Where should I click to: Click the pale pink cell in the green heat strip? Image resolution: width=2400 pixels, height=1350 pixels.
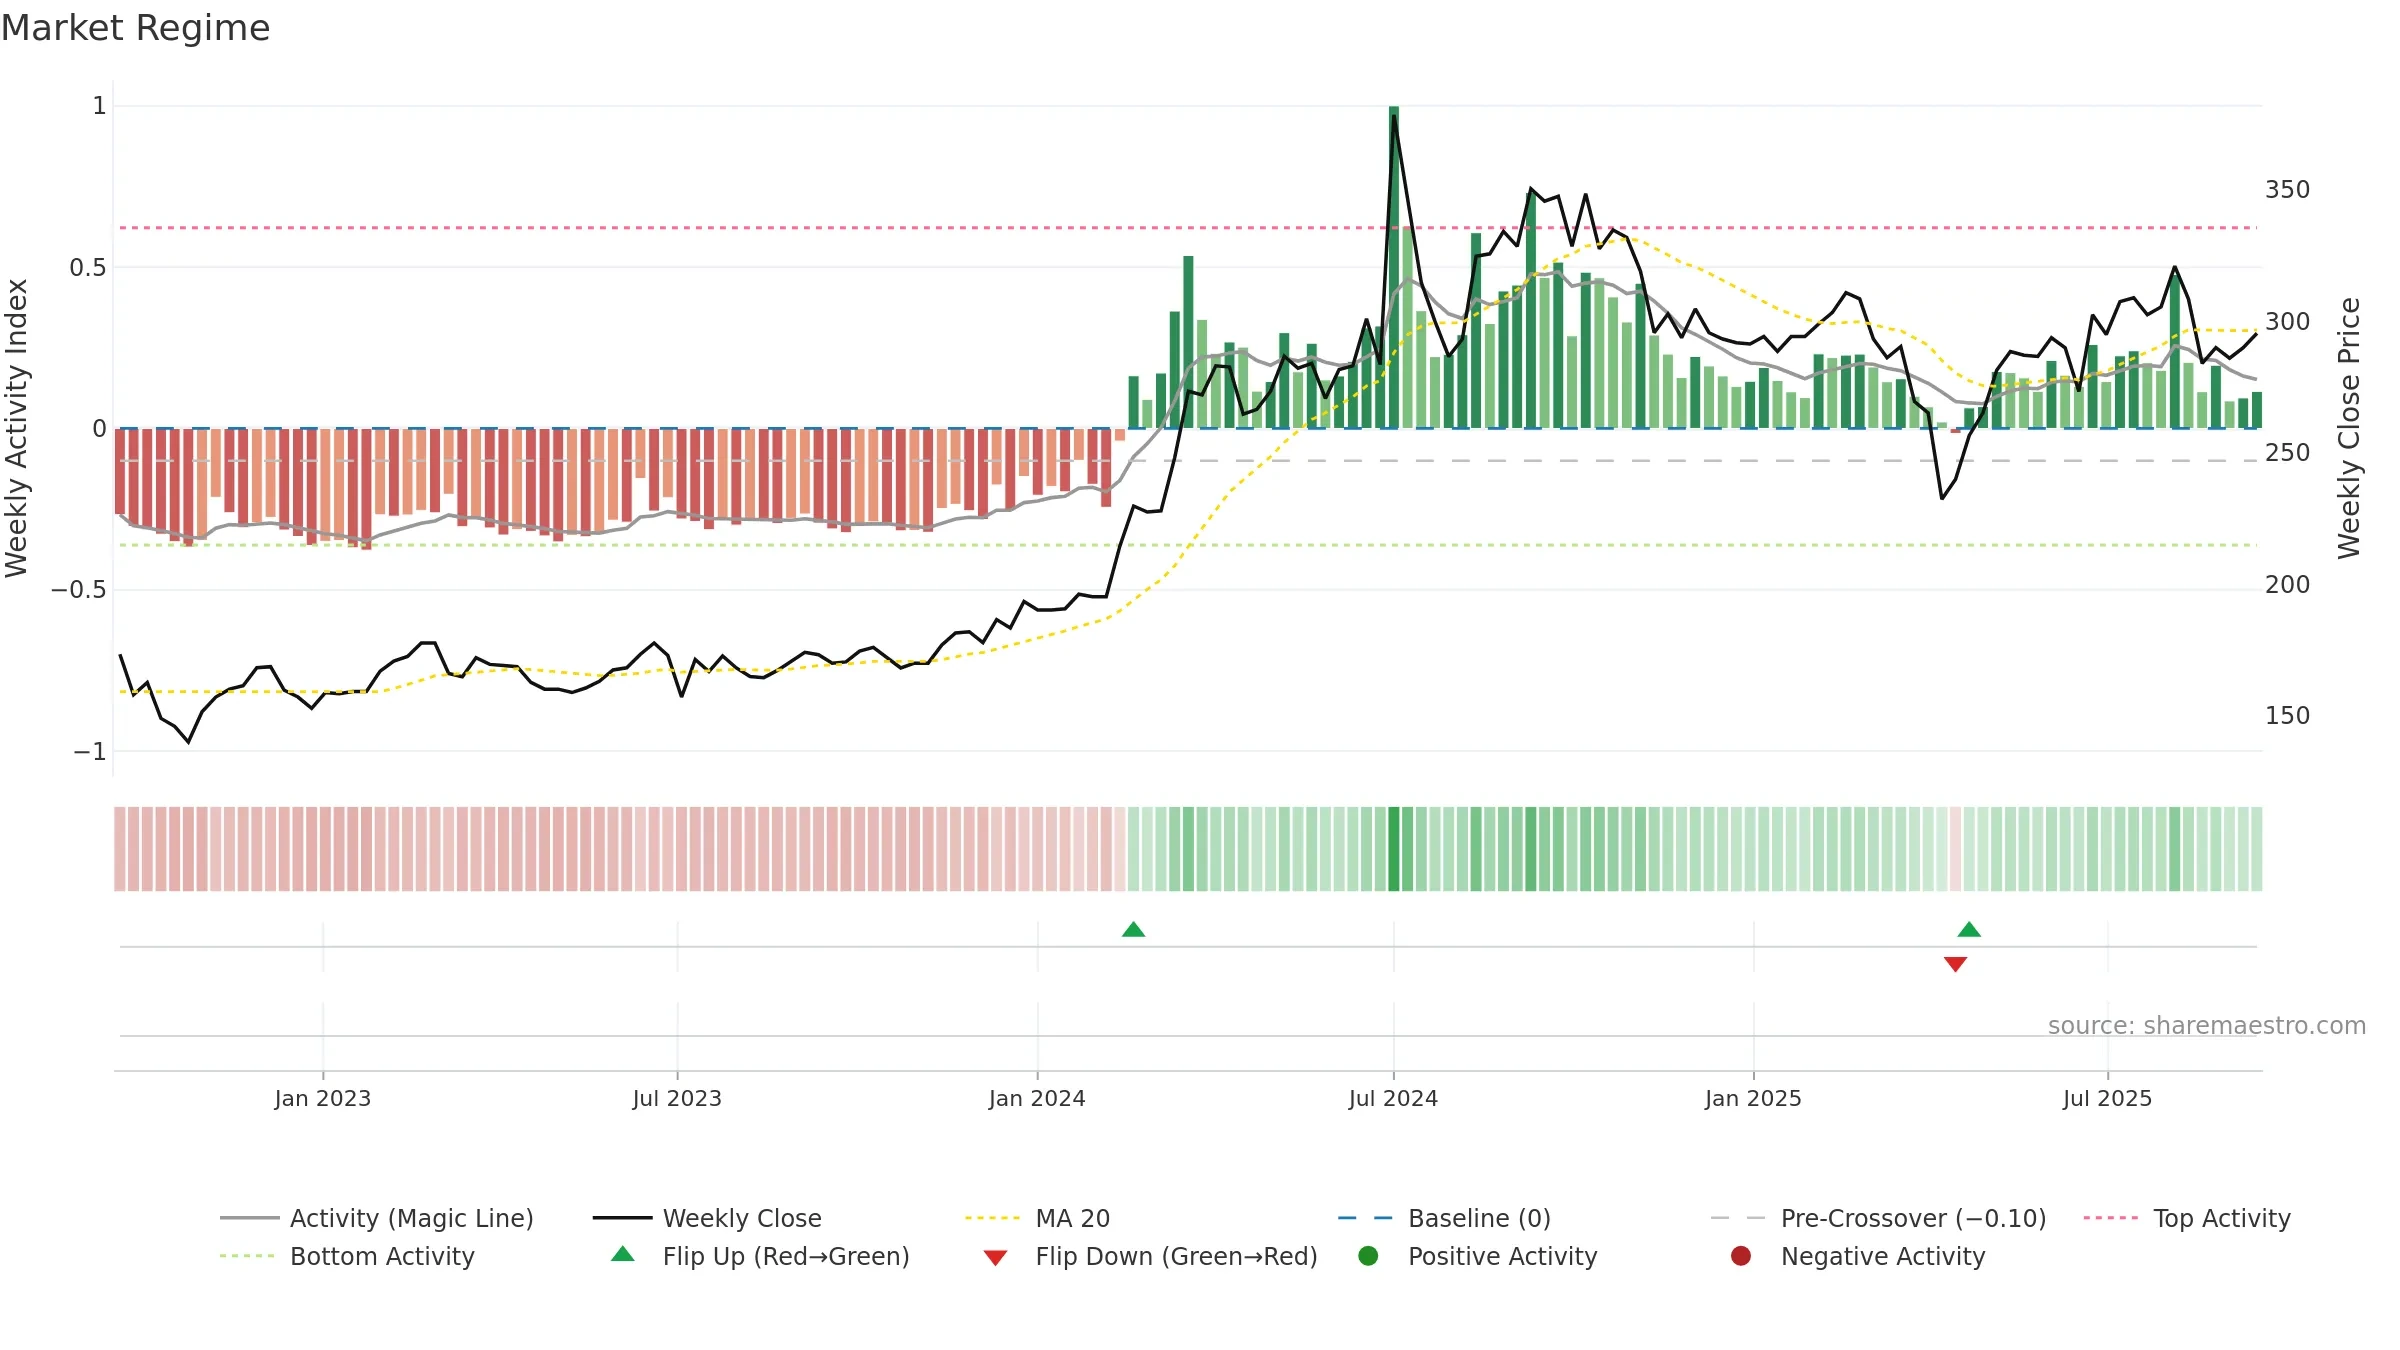point(1955,849)
